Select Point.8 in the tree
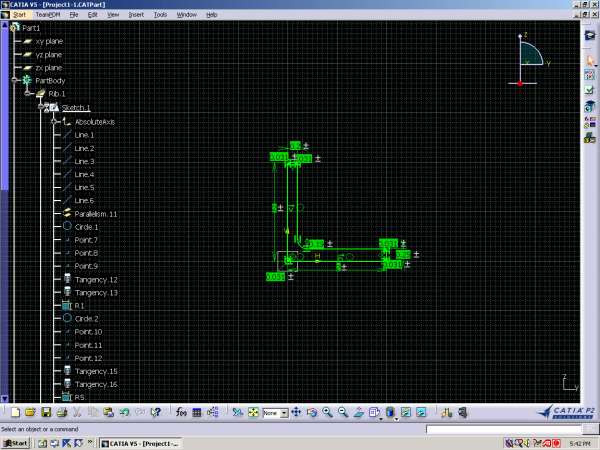Image resolution: width=600 pixels, height=450 pixels. point(86,253)
